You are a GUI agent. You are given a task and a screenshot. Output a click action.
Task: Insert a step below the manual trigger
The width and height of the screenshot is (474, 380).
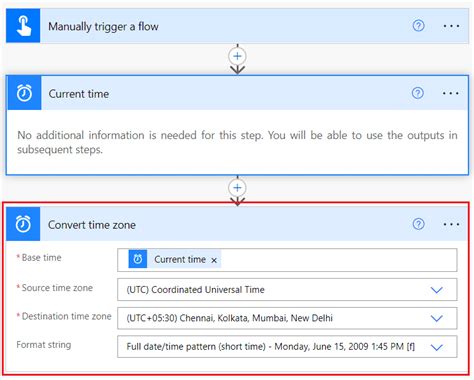pos(237,56)
